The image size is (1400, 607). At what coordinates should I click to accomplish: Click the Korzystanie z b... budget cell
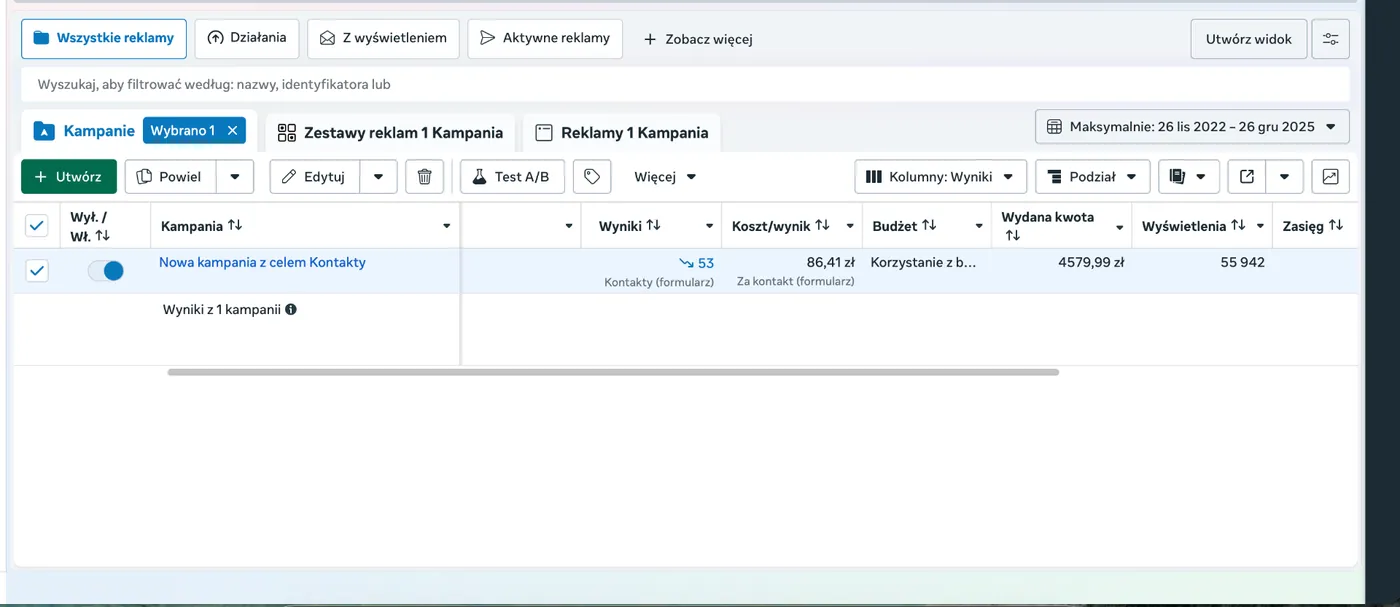click(923, 263)
